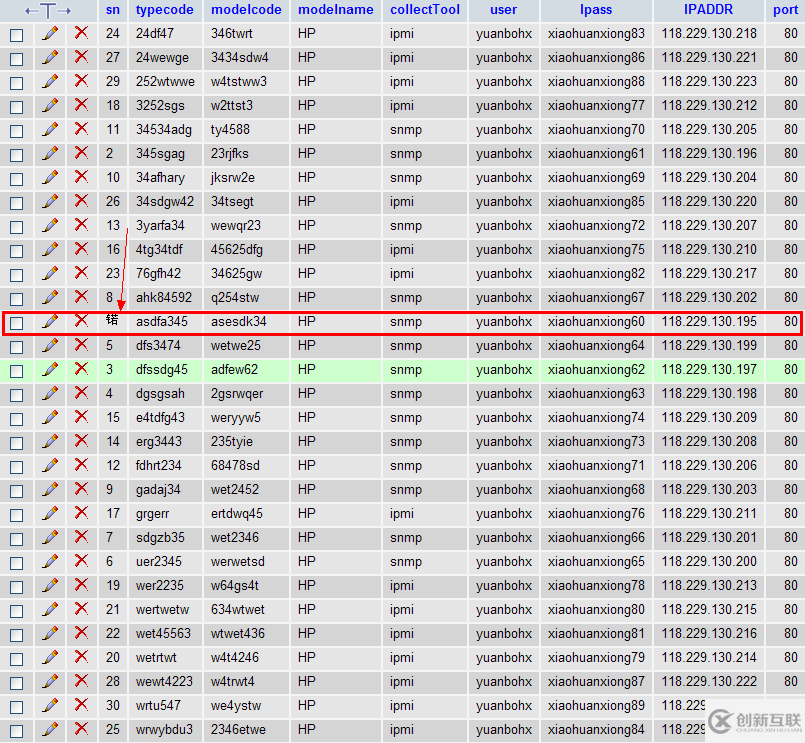The image size is (805, 743).
Task: Select modelcode cell 634wtwet
Action: coord(238,609)
